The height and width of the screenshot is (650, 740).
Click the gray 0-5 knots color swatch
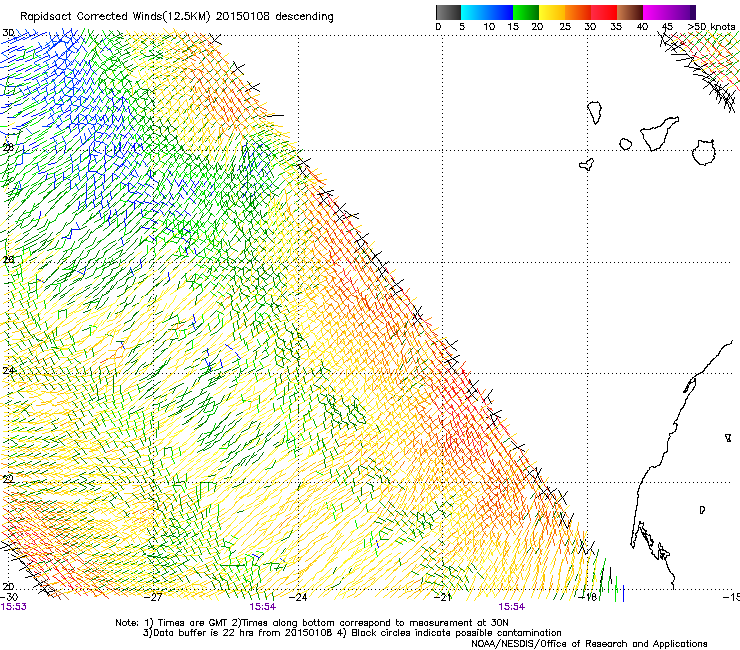(448, 12)
